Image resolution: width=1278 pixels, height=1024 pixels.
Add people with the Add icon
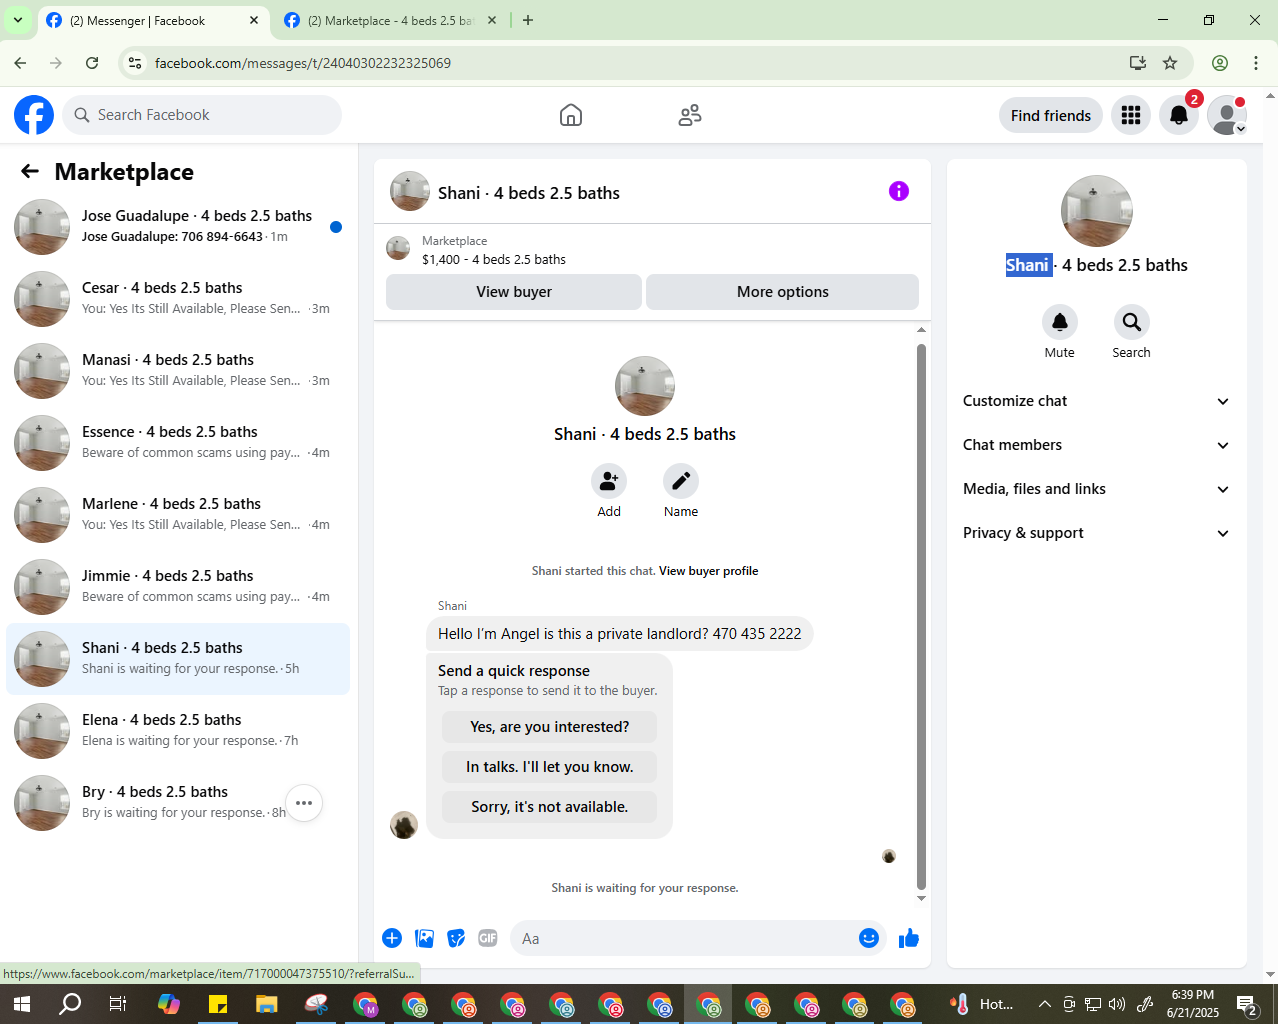coord(609,481)
